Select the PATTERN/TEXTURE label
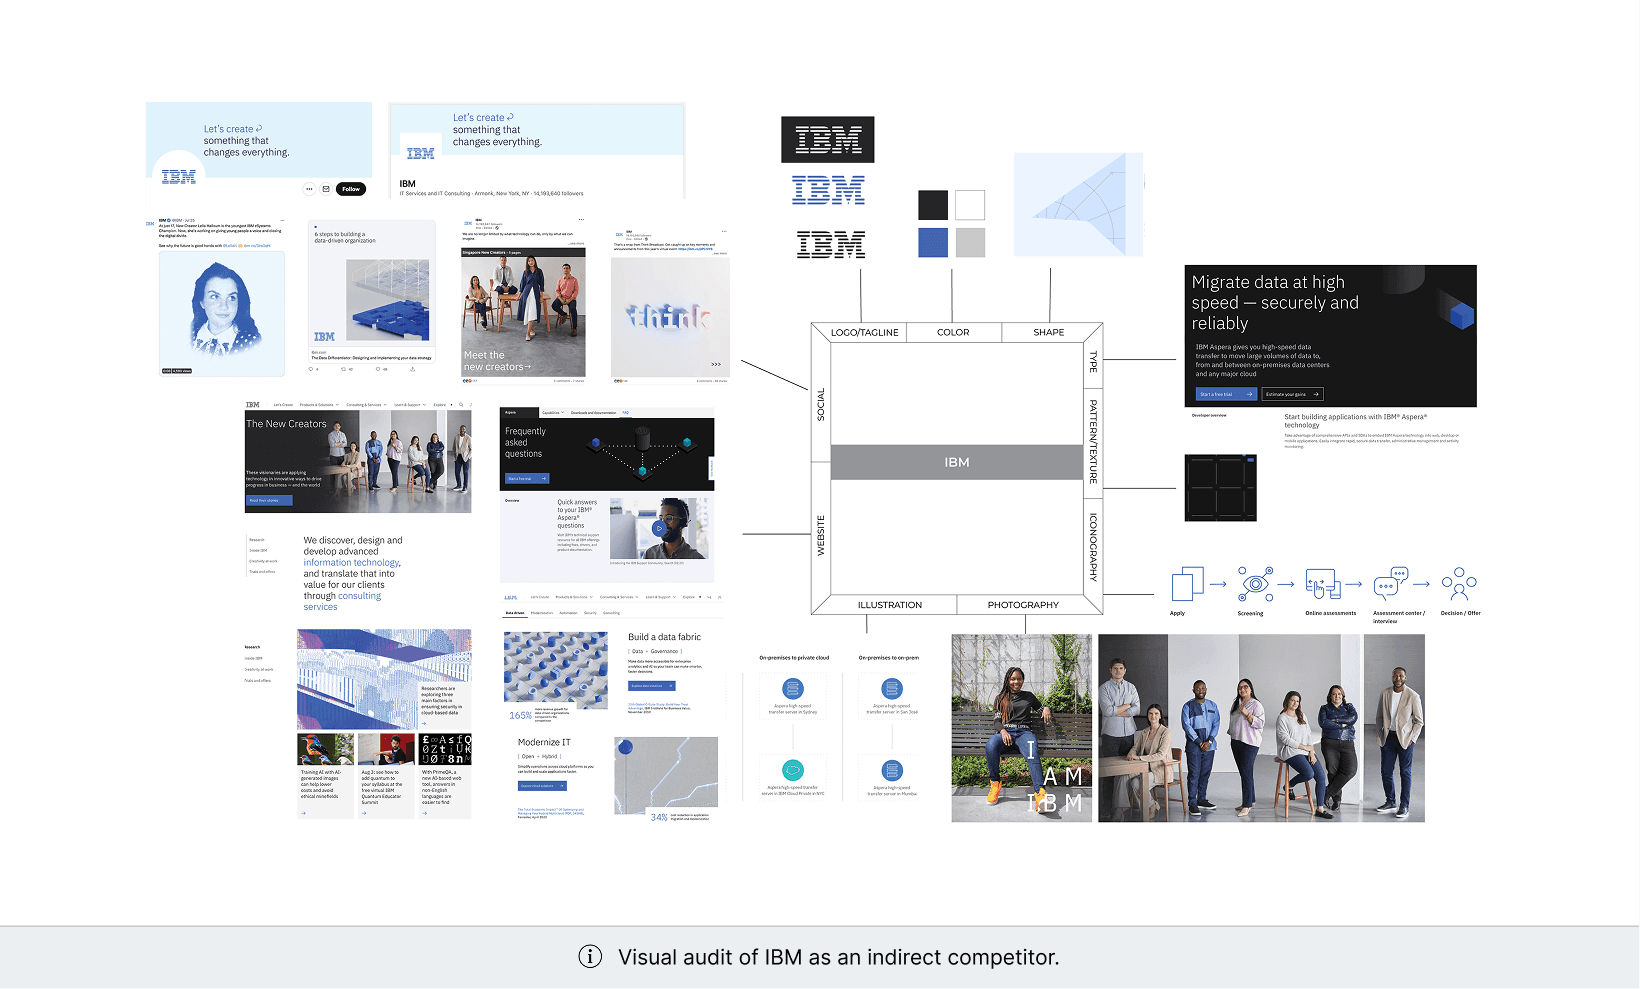Image resolution: width=1640 pixels, height=989 pixels. [x=1093, y=441]
